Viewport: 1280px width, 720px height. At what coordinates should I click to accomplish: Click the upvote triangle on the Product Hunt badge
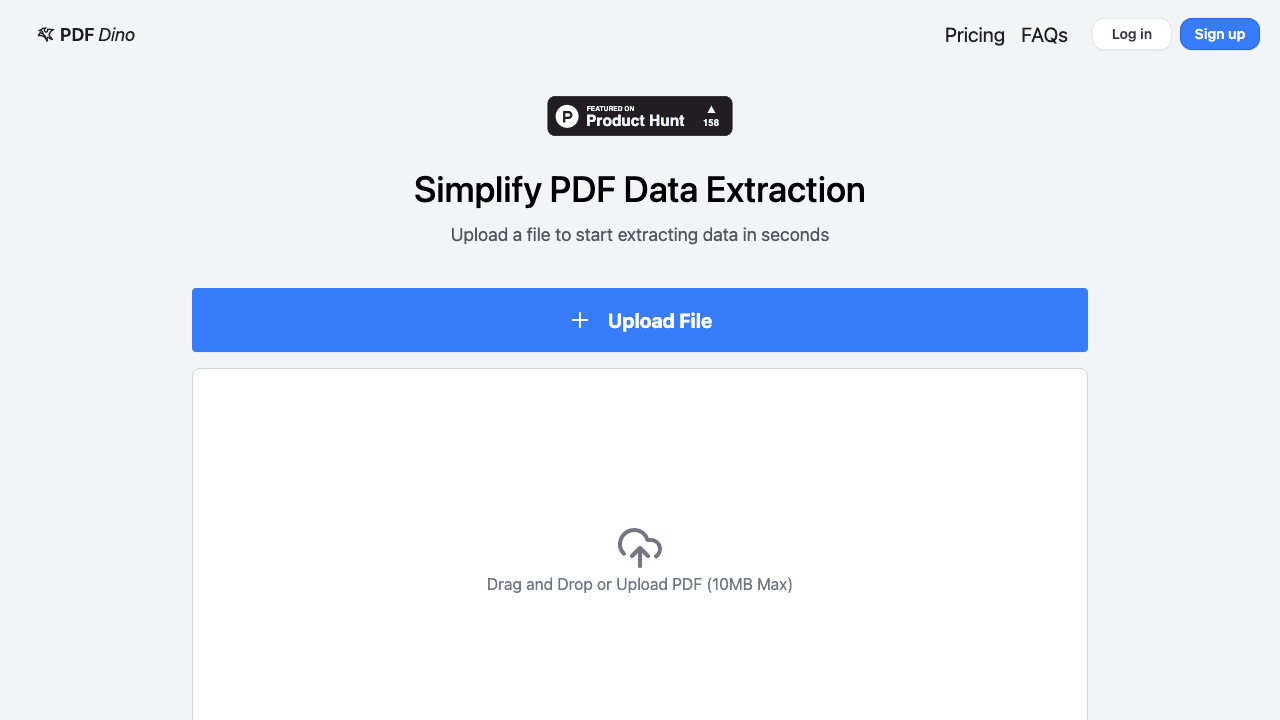[711, 109]
